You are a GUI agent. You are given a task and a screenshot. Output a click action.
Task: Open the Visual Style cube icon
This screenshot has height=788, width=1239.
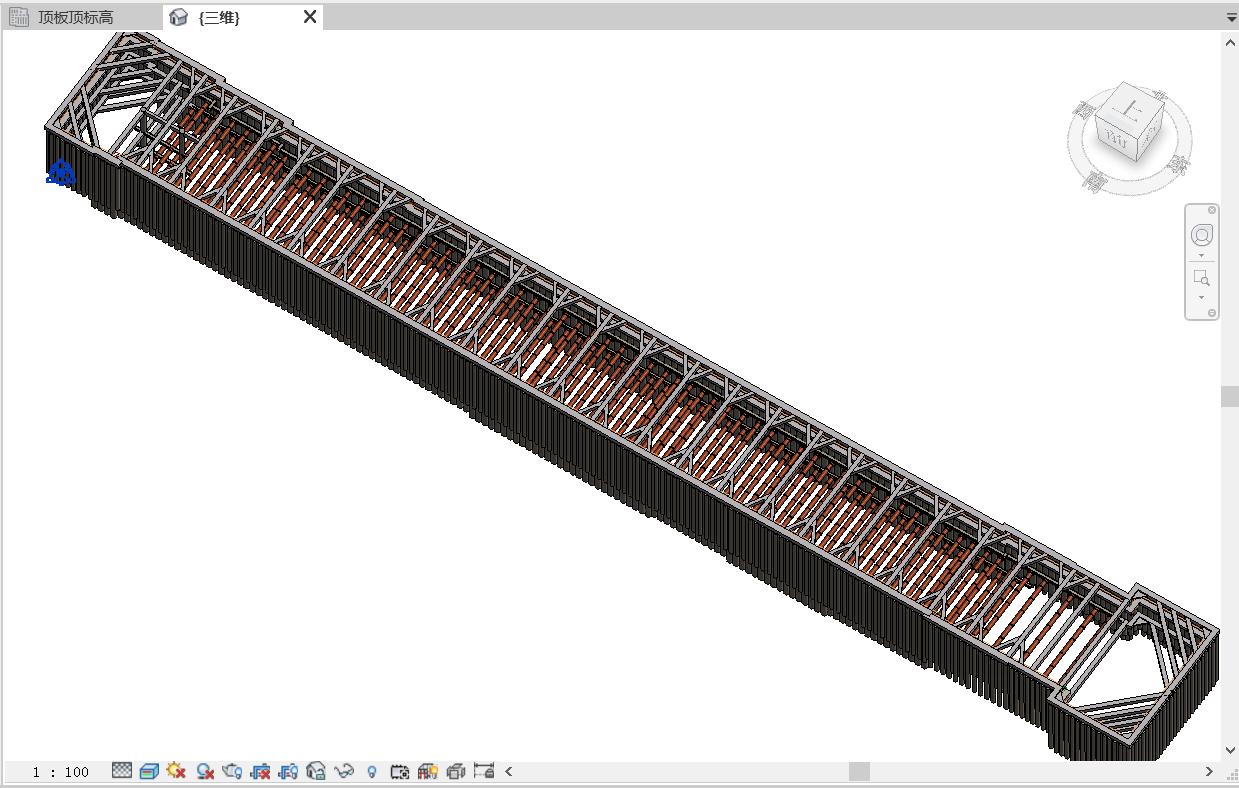click(149, 771)
